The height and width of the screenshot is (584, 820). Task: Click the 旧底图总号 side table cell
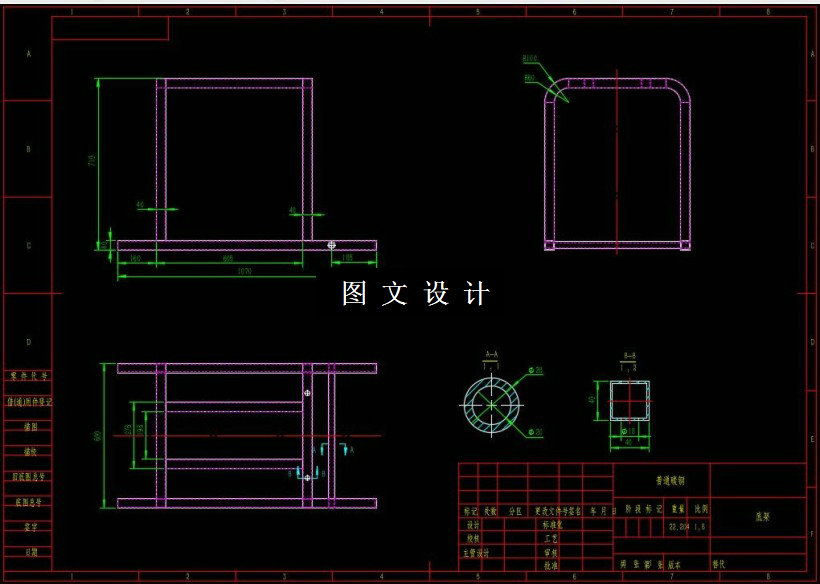[x=29, y=476]
